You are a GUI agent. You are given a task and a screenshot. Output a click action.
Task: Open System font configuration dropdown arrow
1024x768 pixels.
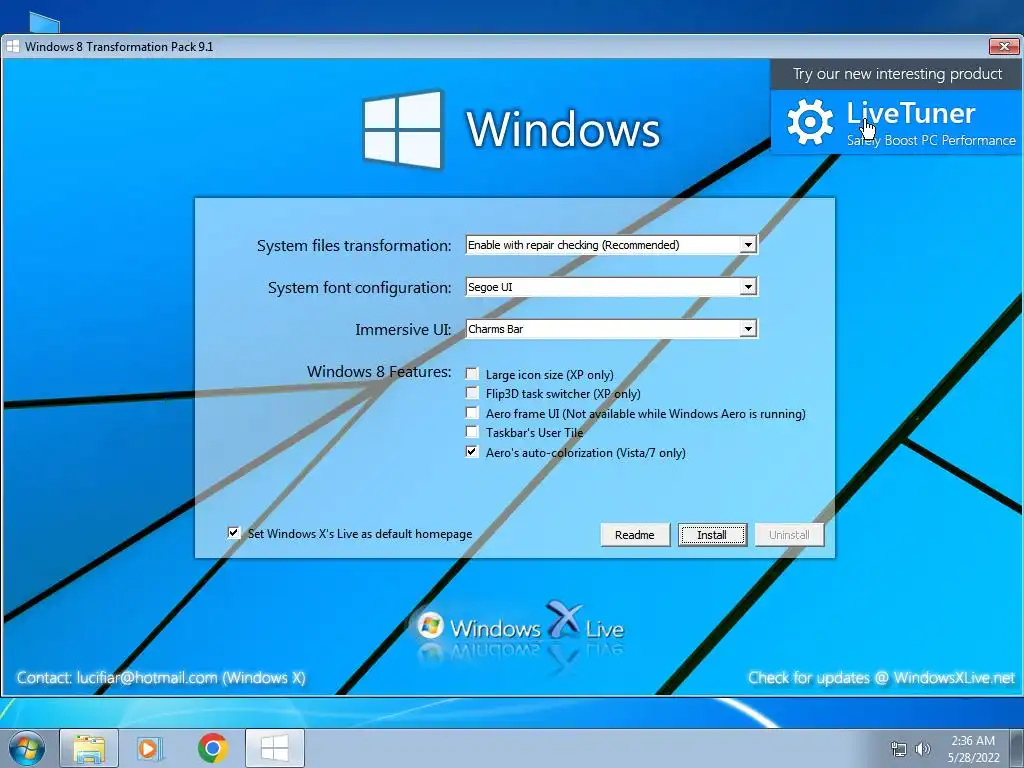pyautogui.click(x=748, y=287)
